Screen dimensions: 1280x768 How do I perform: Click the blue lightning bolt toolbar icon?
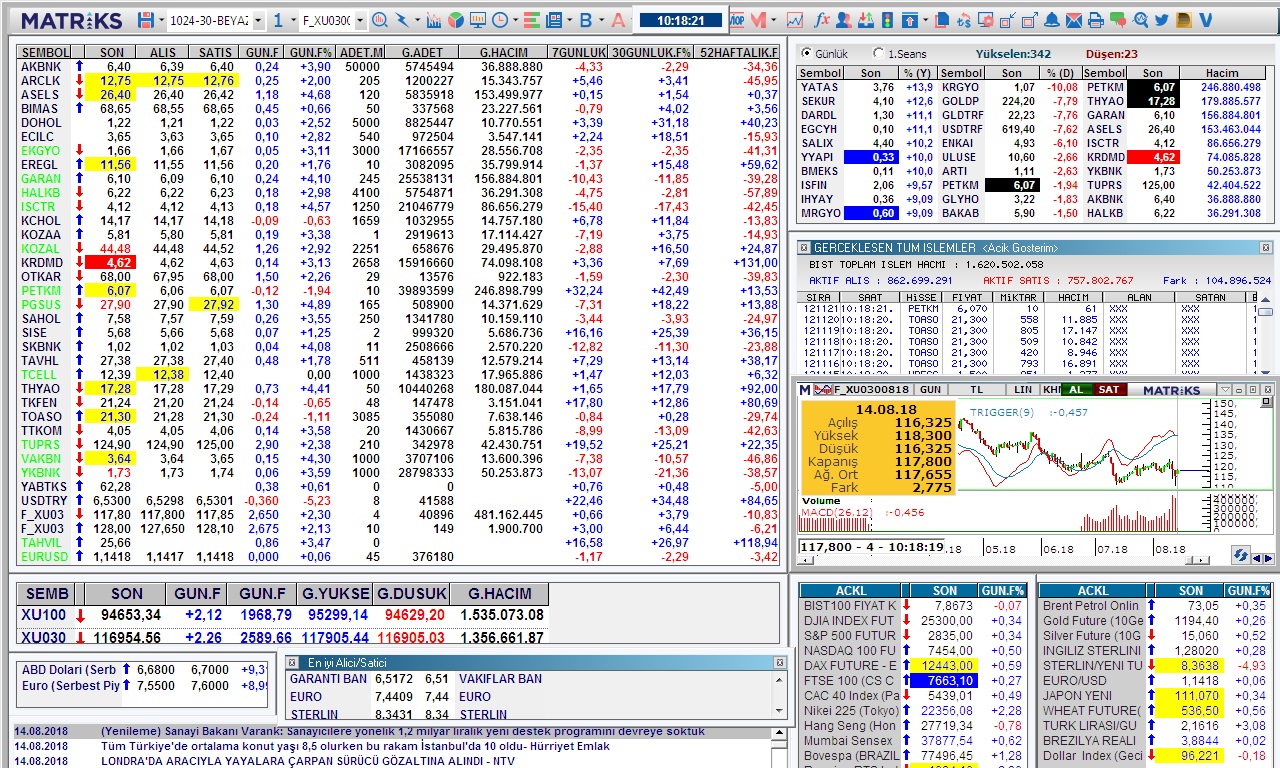pyautogui.click(x=402, y=20)
